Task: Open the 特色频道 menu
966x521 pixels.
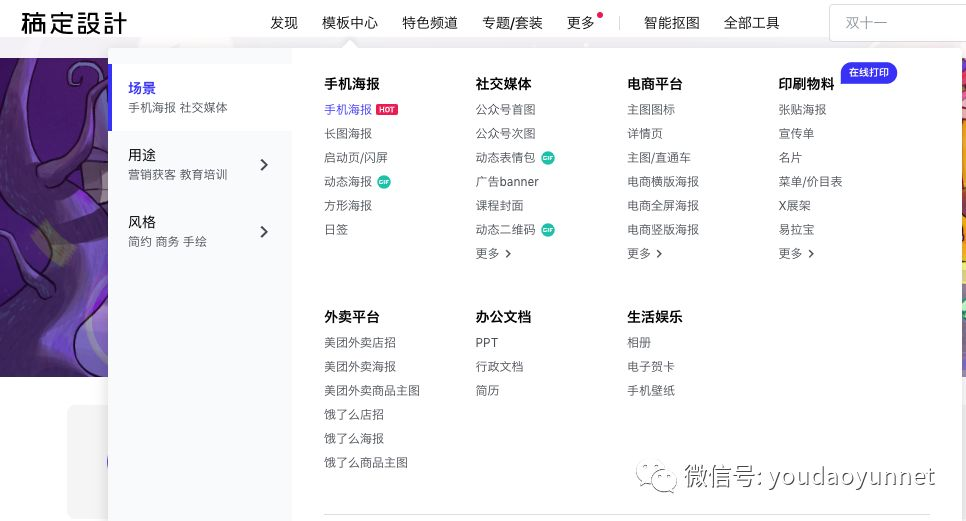Action: (429, 23)
